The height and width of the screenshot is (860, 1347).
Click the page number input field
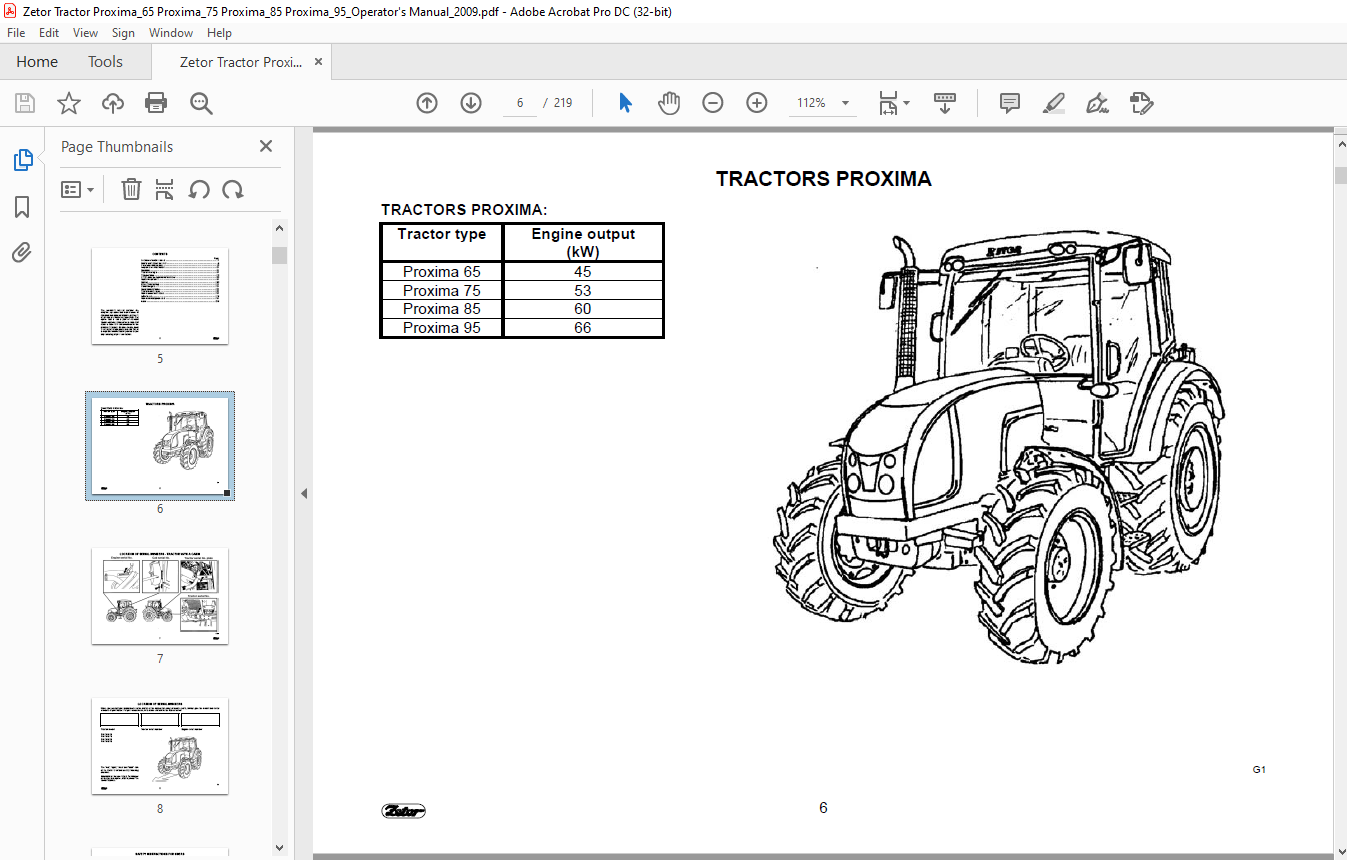521,103
